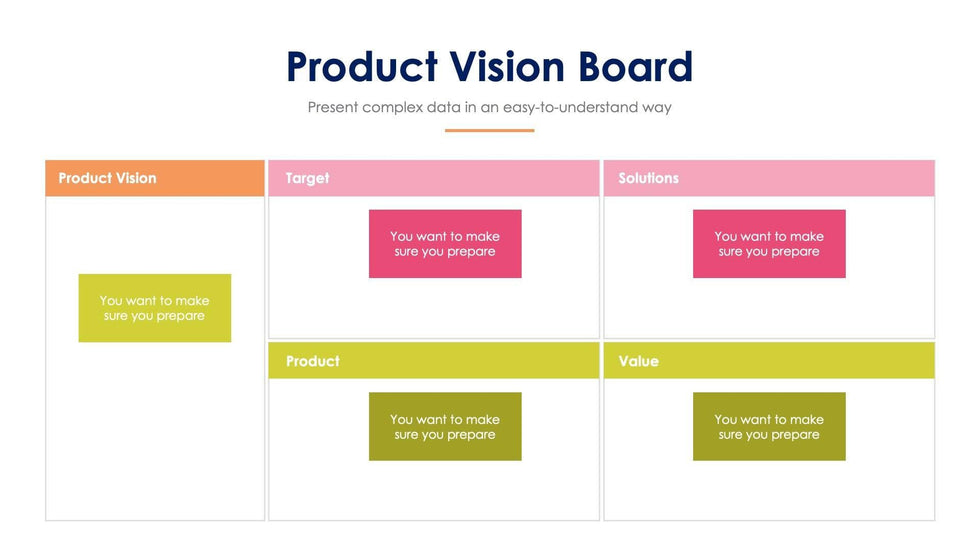
Task: Select the olive Value header bar
Action: pyautogui.click(x=769, y=361)
